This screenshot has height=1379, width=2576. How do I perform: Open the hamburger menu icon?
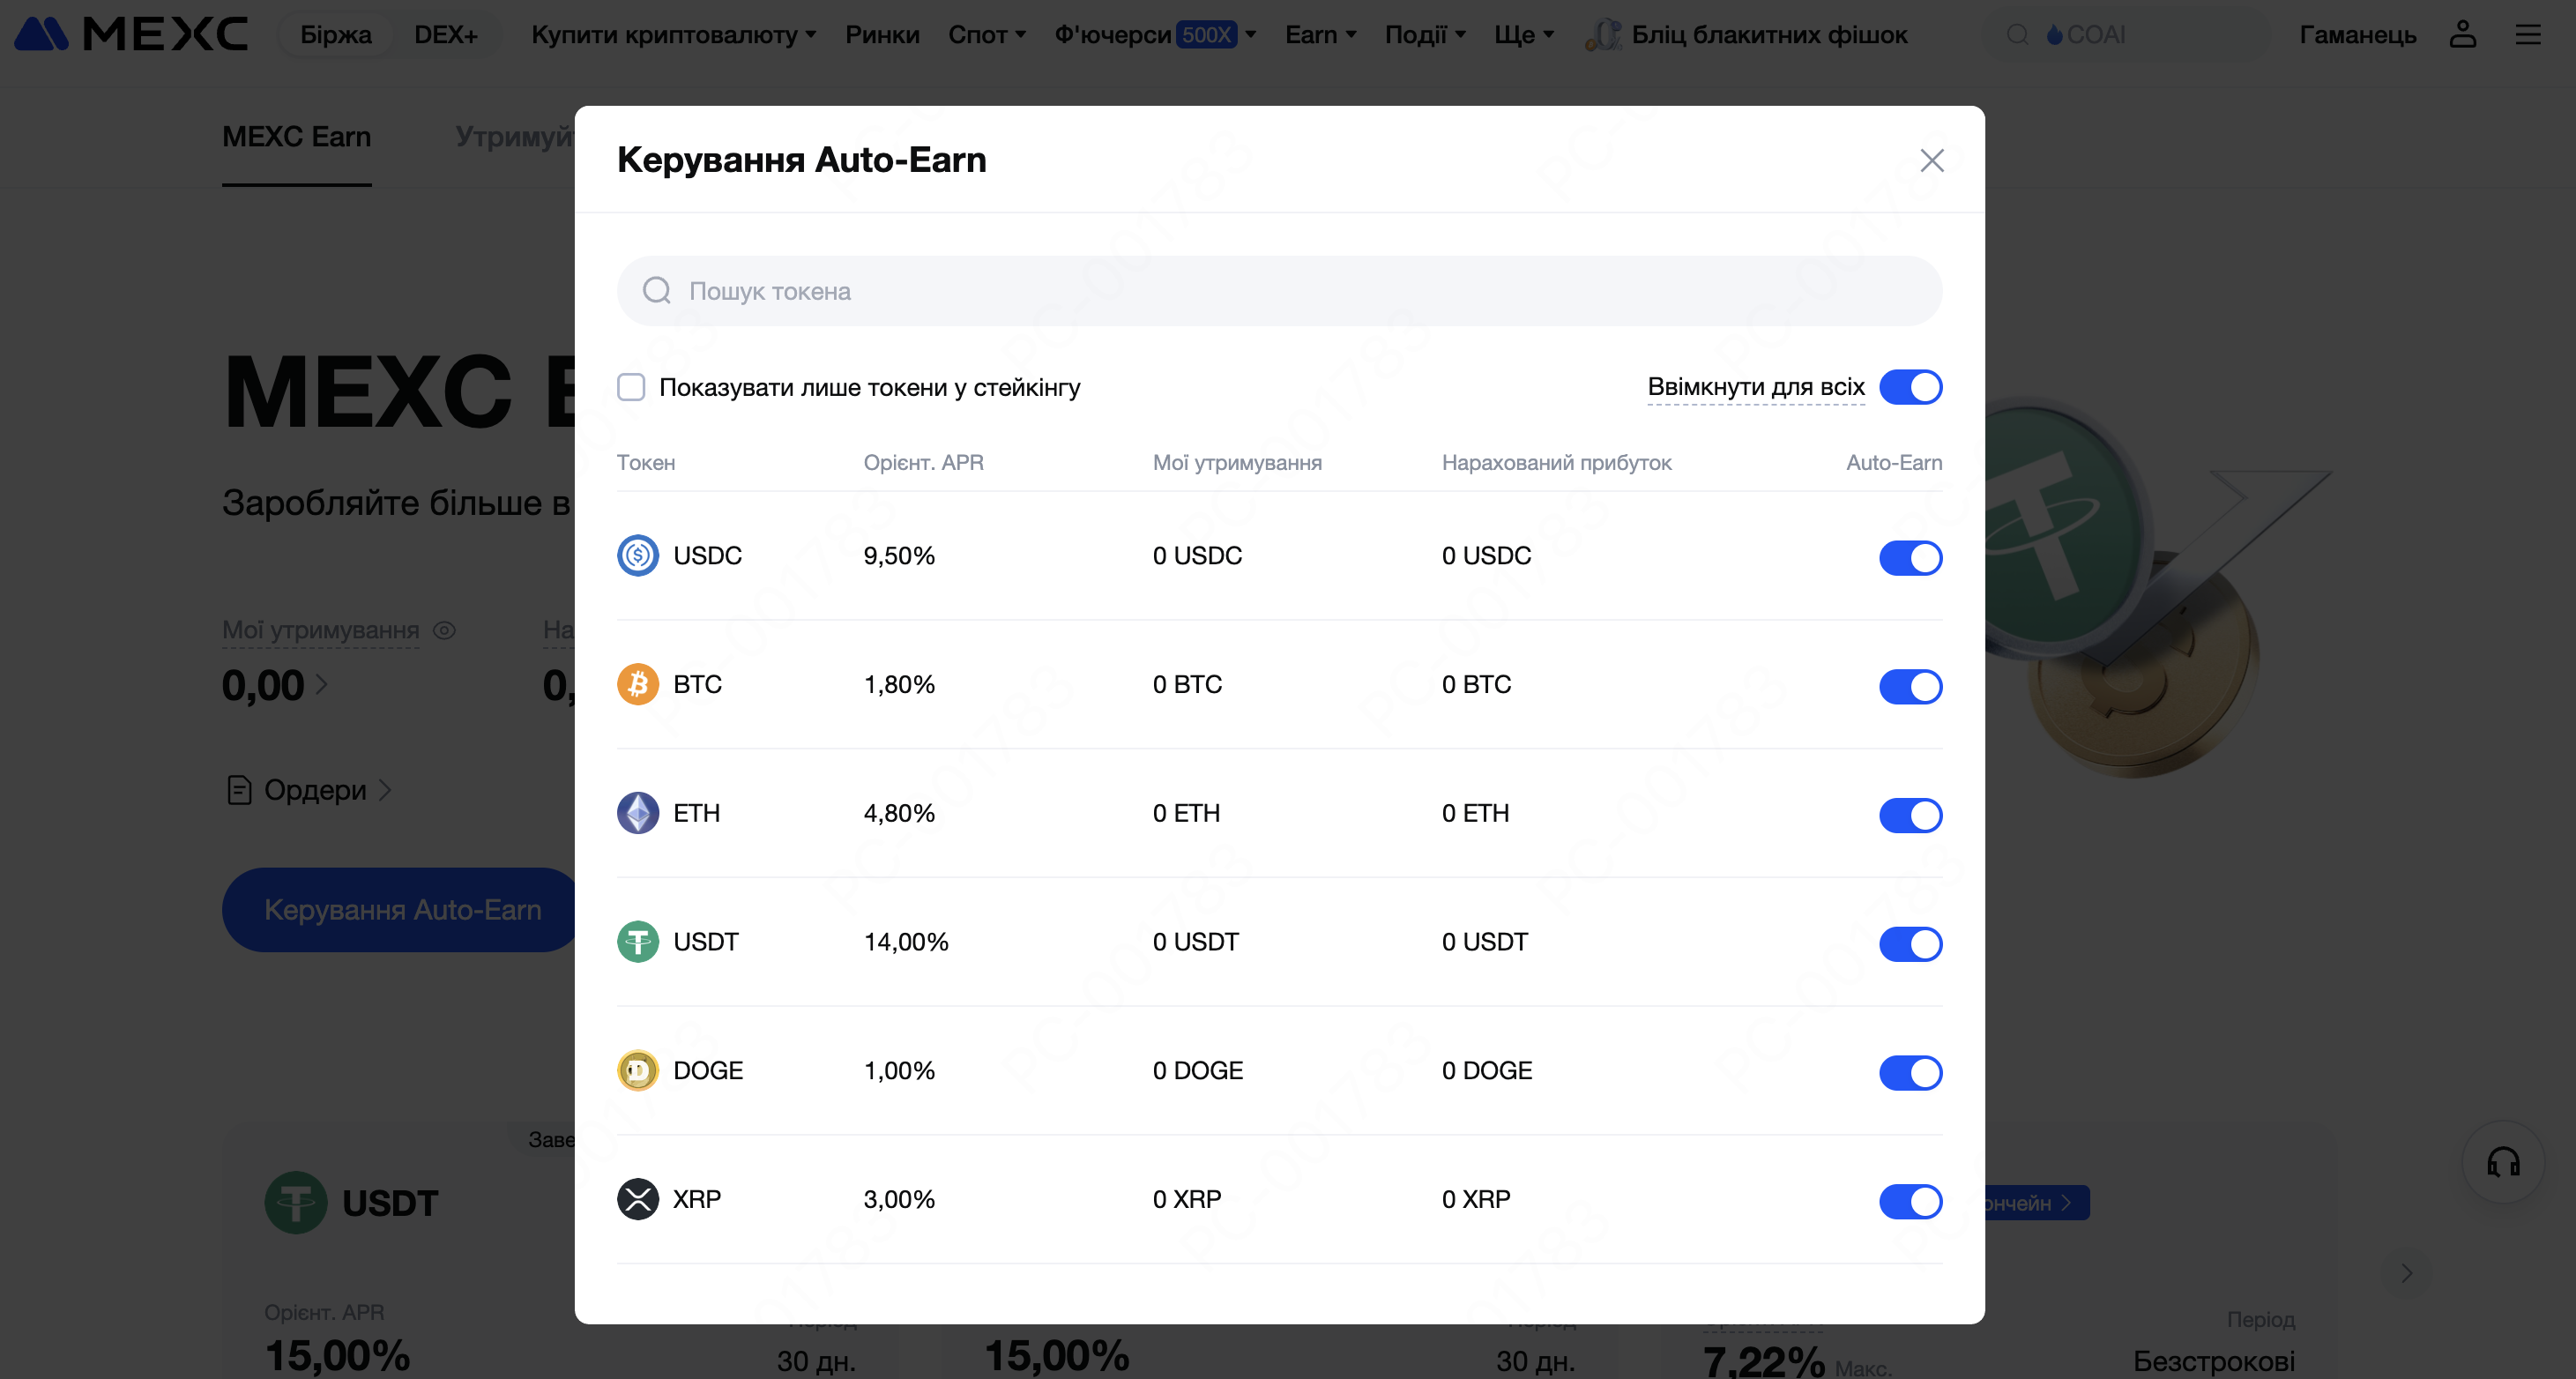tap(2527, 34)
